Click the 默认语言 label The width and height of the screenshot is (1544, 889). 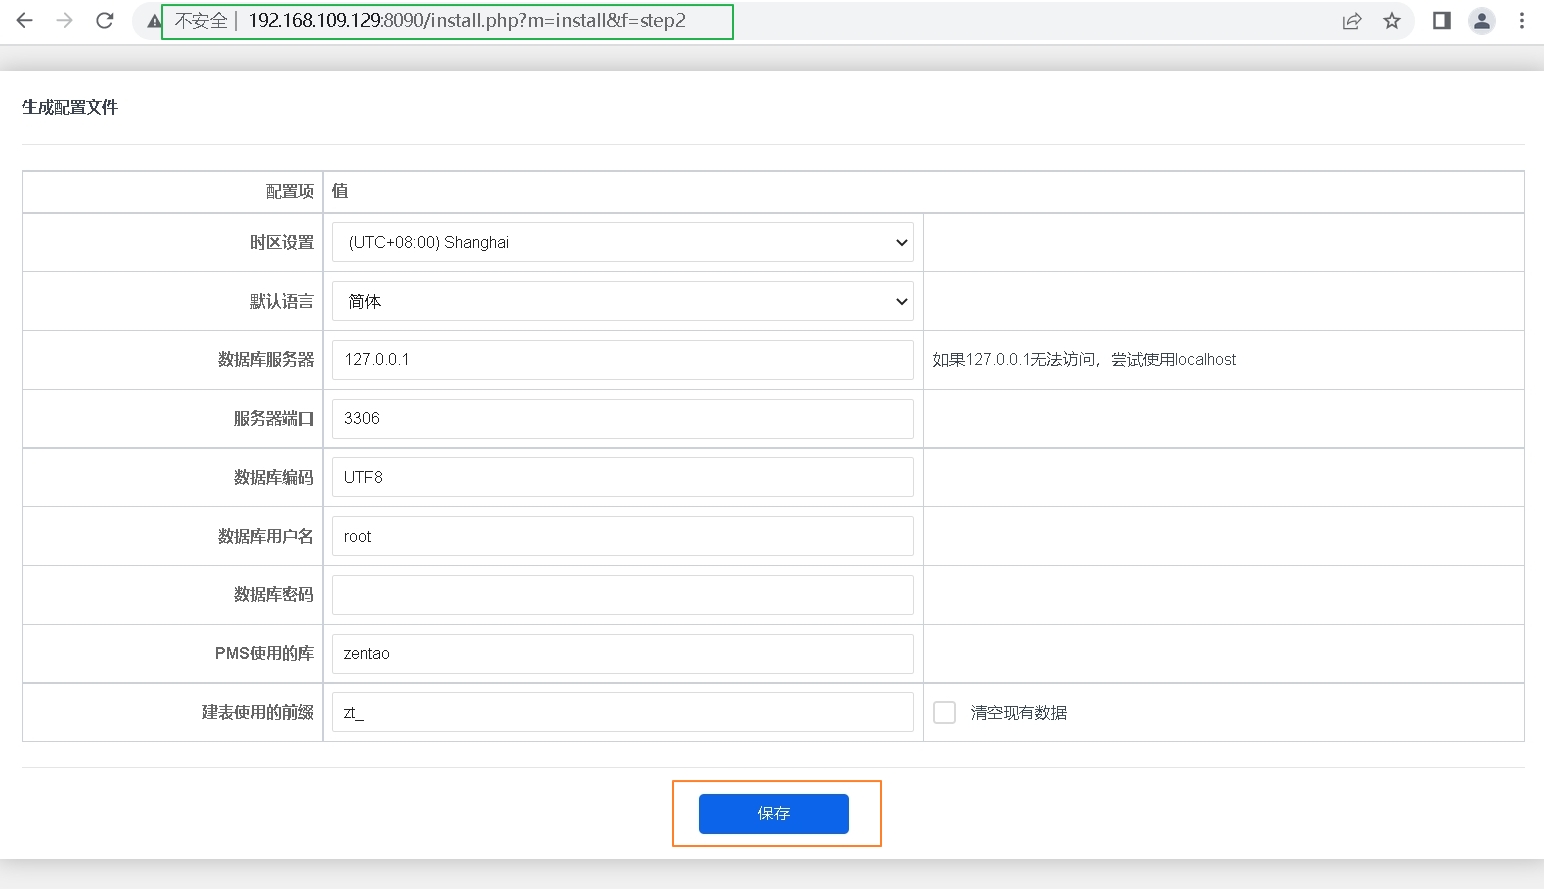[282, 301]
